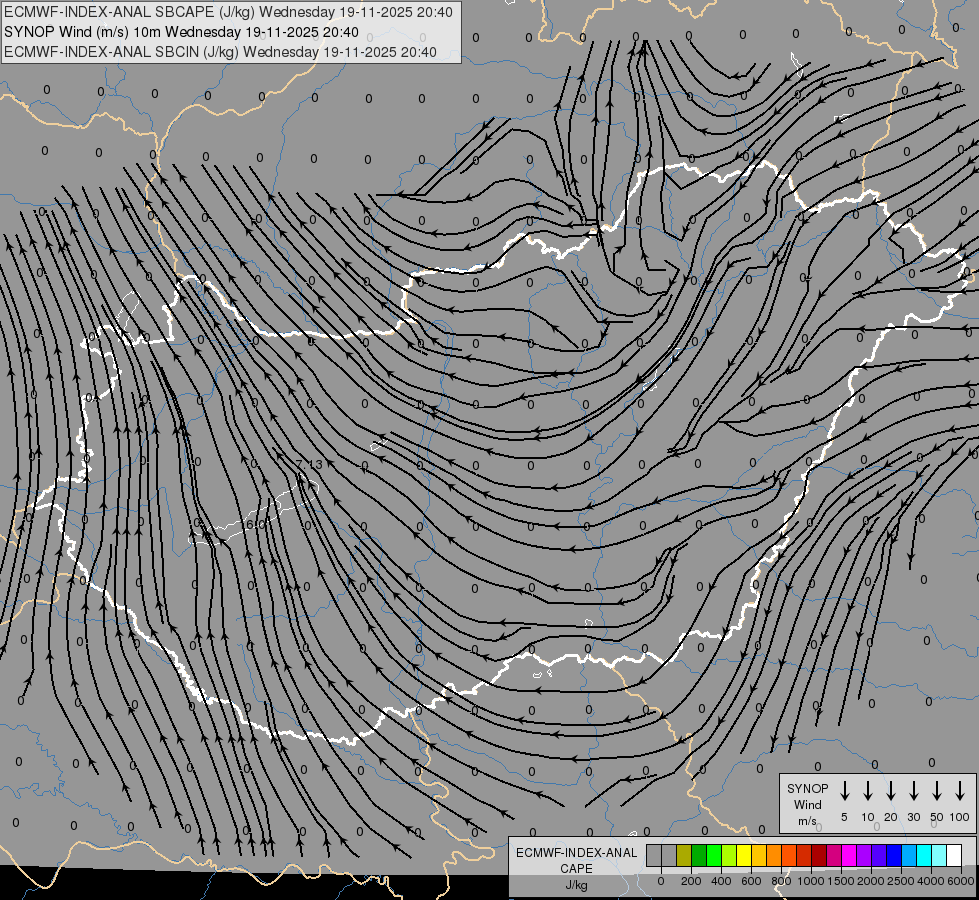Viewport: 979px width, 900px height.
Task: Click the 1000 tick label on CAPE scale
Action: coord(811,881)
